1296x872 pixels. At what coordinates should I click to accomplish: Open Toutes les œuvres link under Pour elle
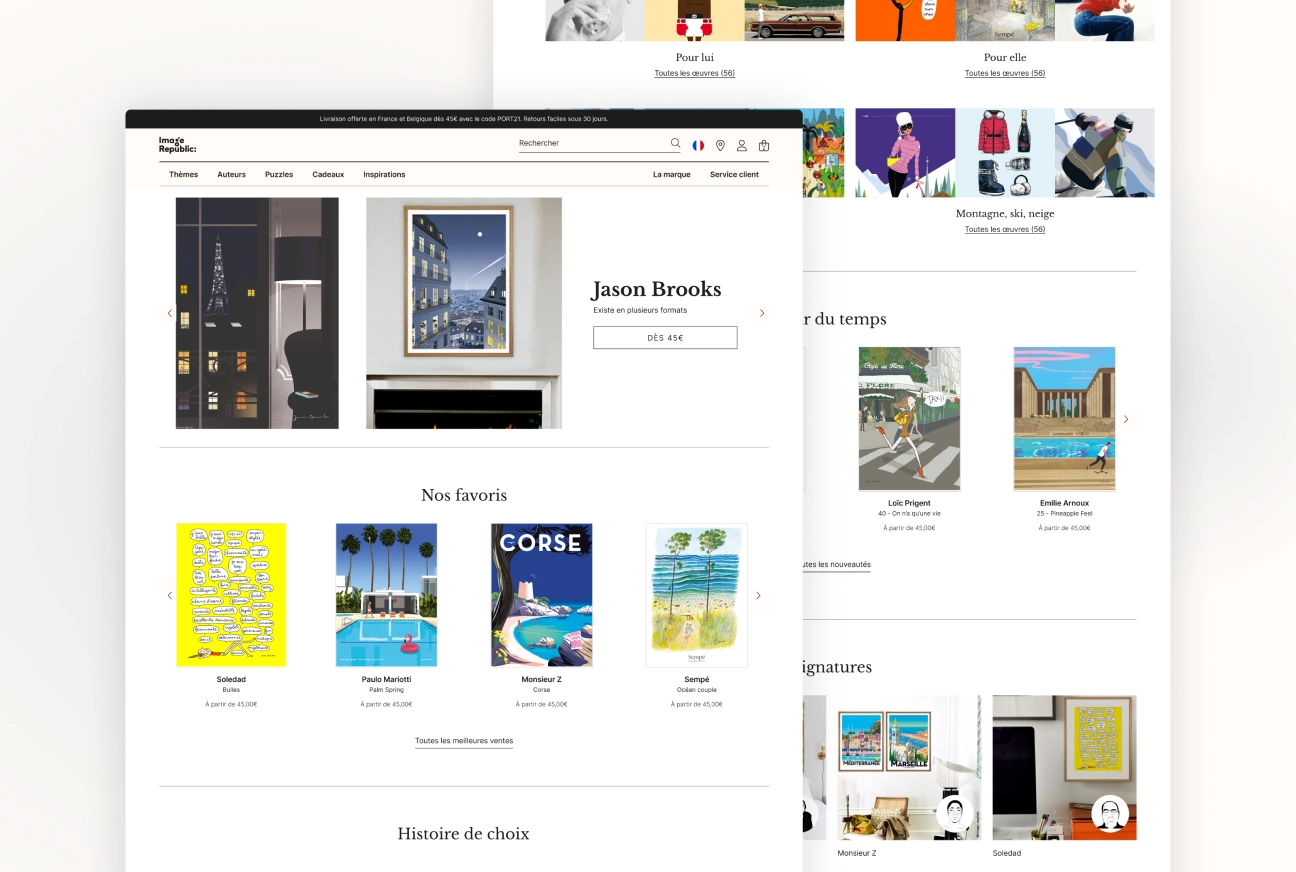tap(1004, 73)
